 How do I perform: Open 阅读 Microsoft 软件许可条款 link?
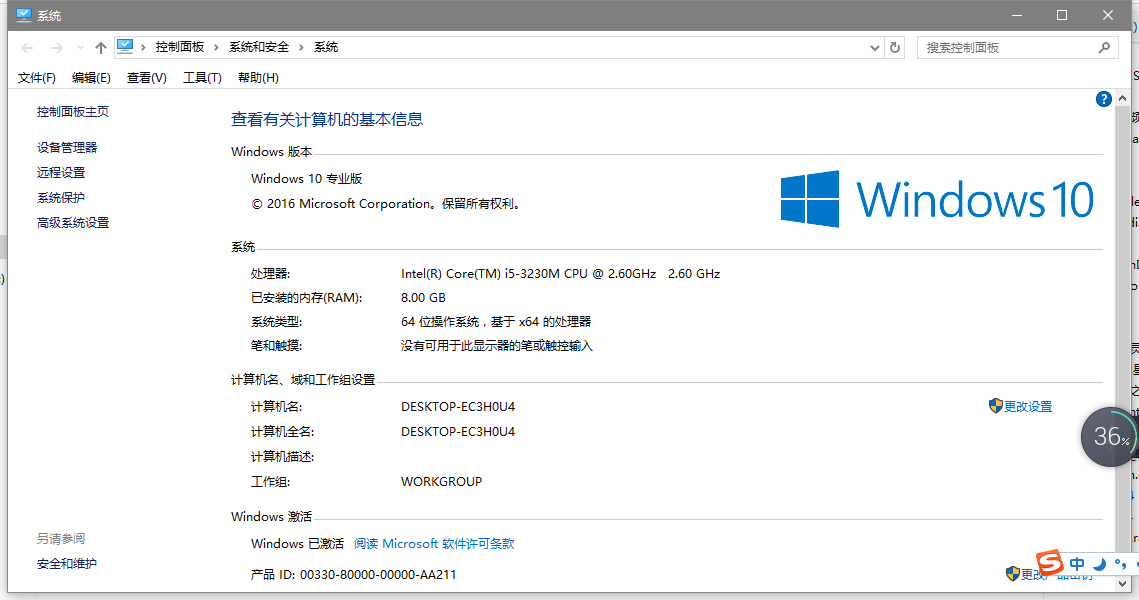[x=436, y=543]
